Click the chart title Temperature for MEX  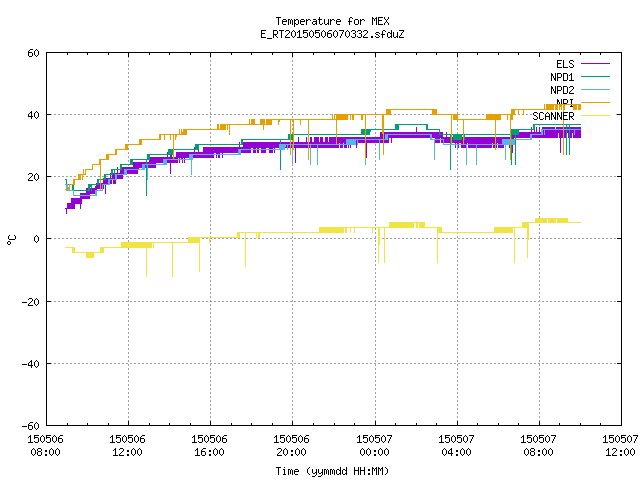point(332,21)
